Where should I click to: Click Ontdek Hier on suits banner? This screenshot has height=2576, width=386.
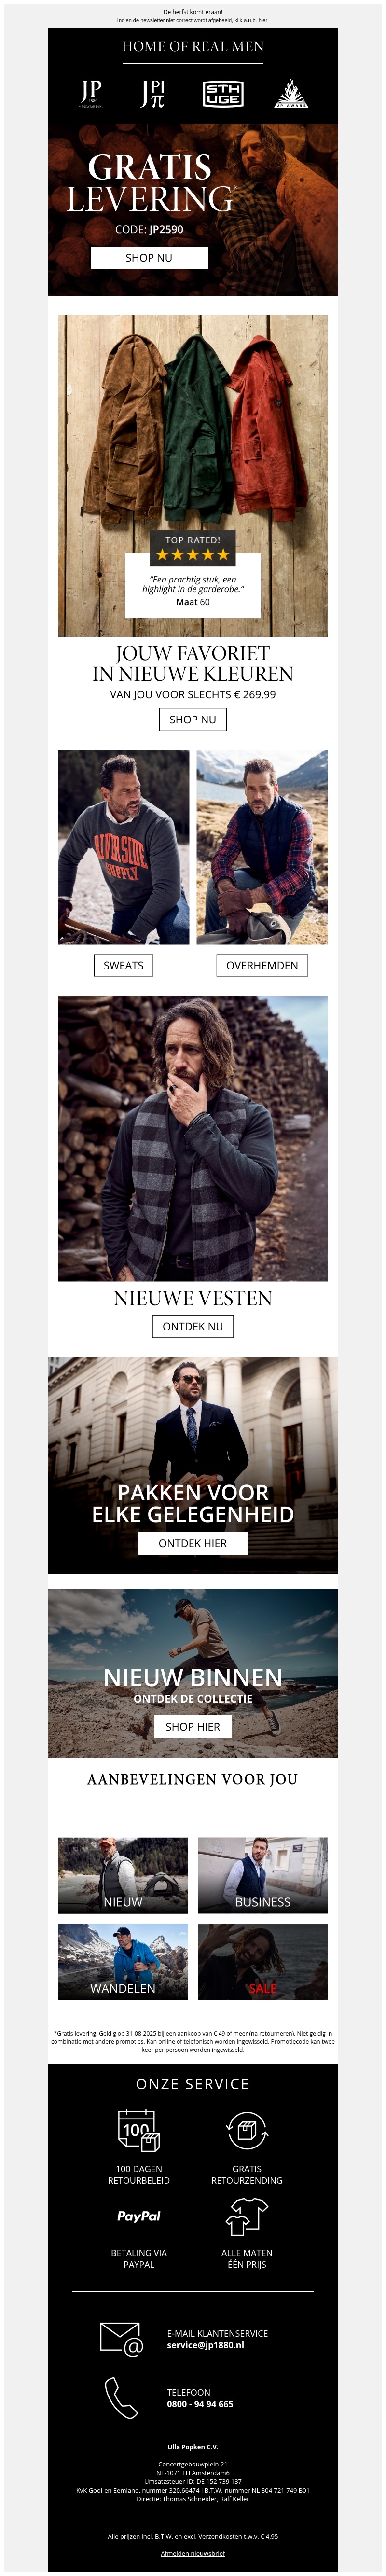tap(193, 1543)
